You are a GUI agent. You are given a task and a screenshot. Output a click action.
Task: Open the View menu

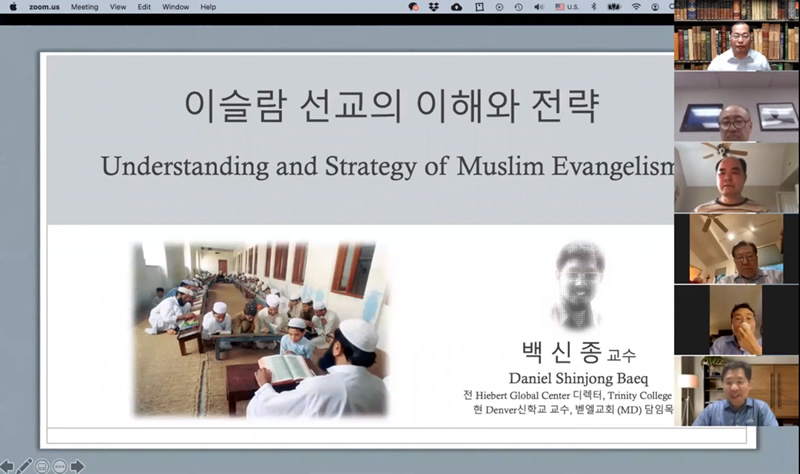118,6
